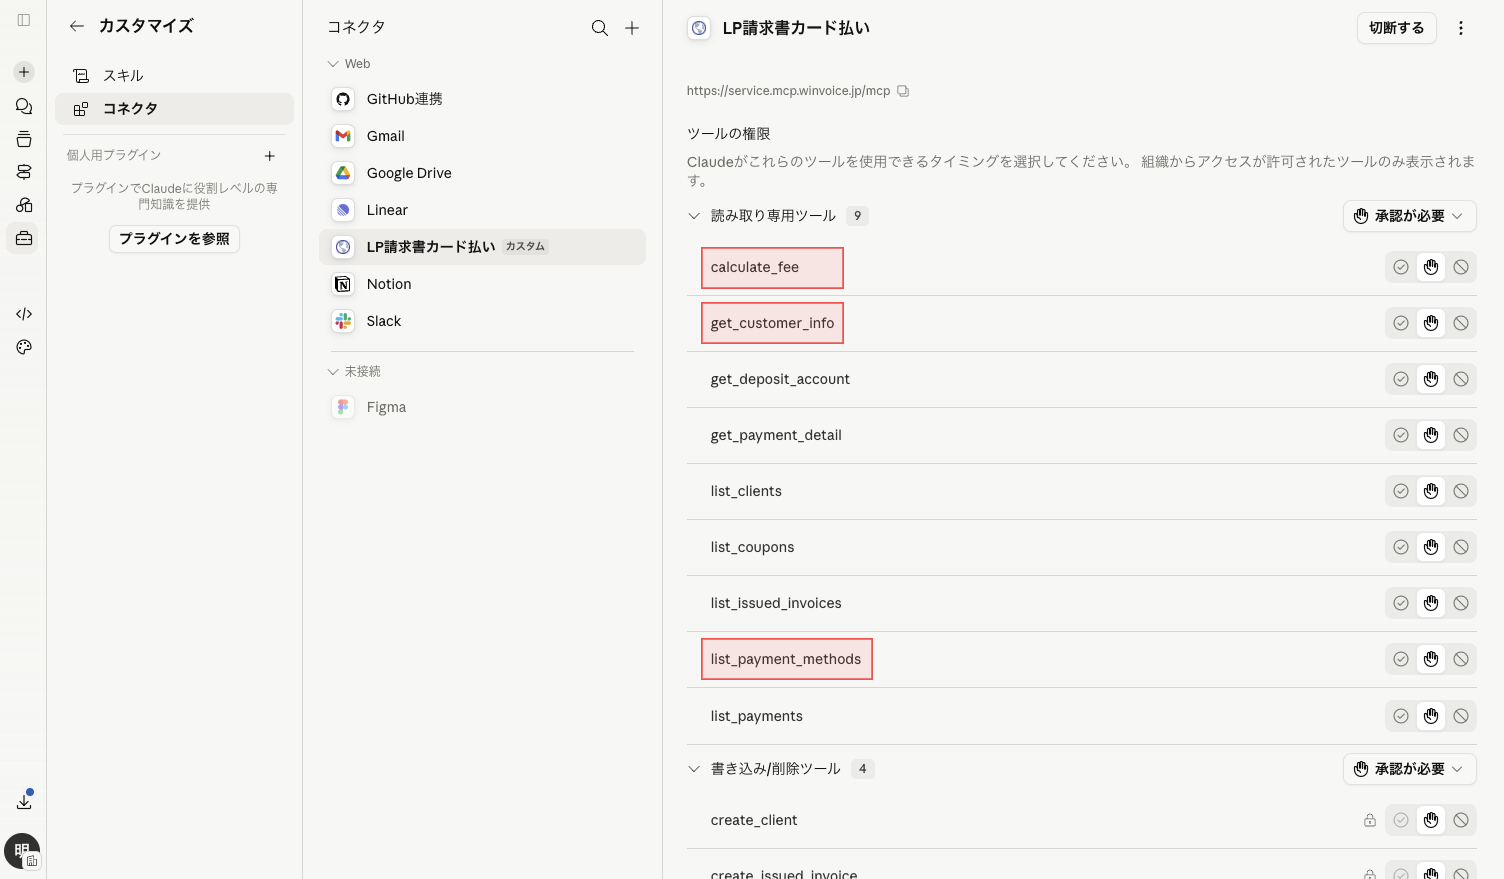The width and height of the screenshot is (1504, 879).
Task: Select the Figma unconnected connector
Action: click(482, 407)
